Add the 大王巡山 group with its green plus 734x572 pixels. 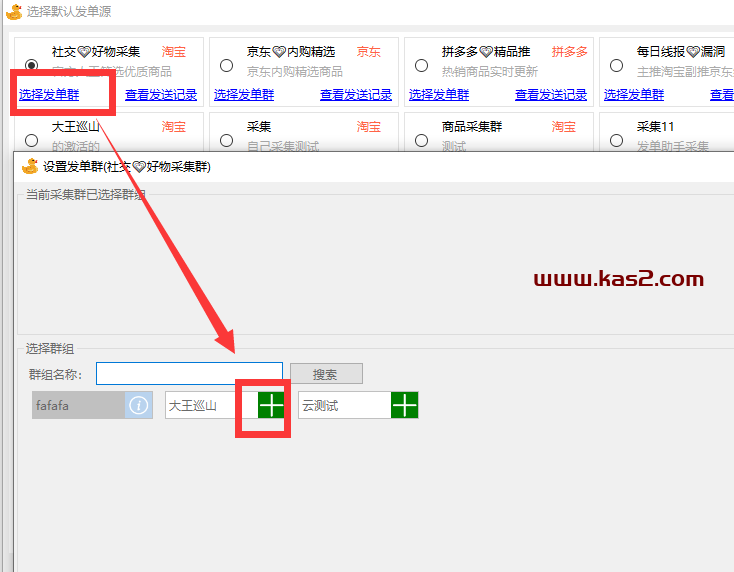coord(271,405)
